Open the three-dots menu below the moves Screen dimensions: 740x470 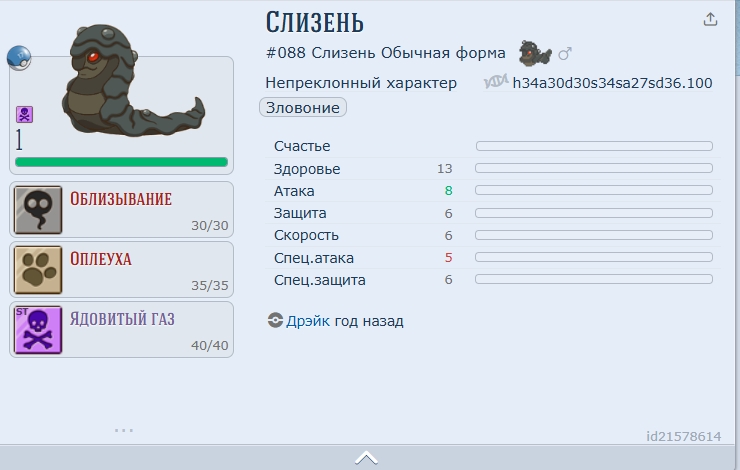click(123, 430)
